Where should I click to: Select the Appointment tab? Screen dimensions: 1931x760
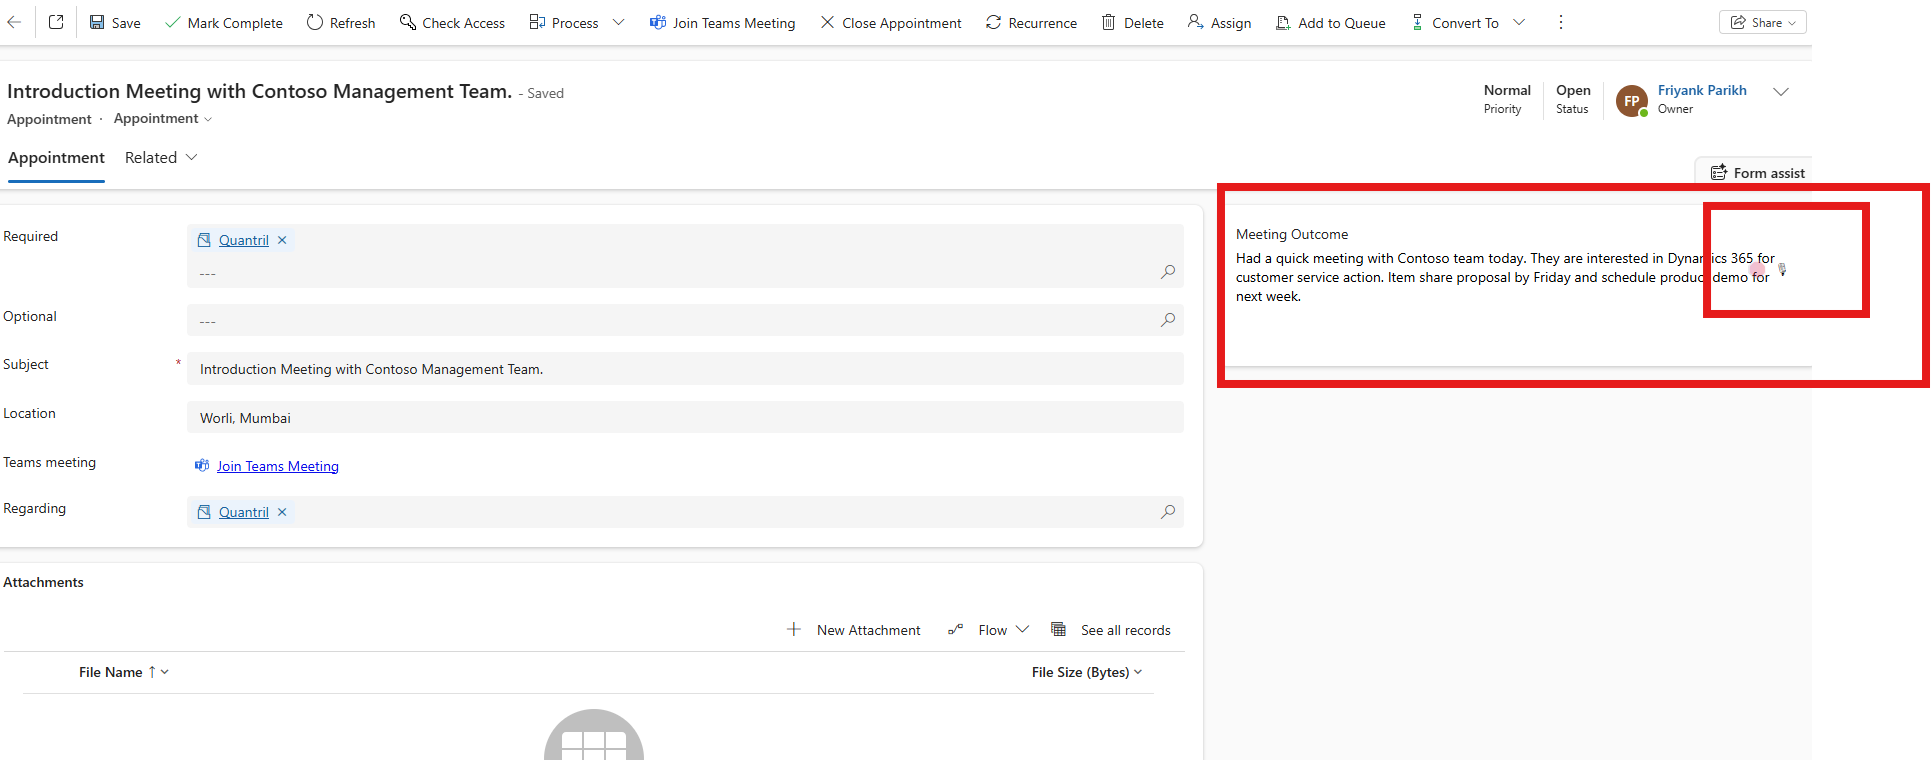click(56, 158)
